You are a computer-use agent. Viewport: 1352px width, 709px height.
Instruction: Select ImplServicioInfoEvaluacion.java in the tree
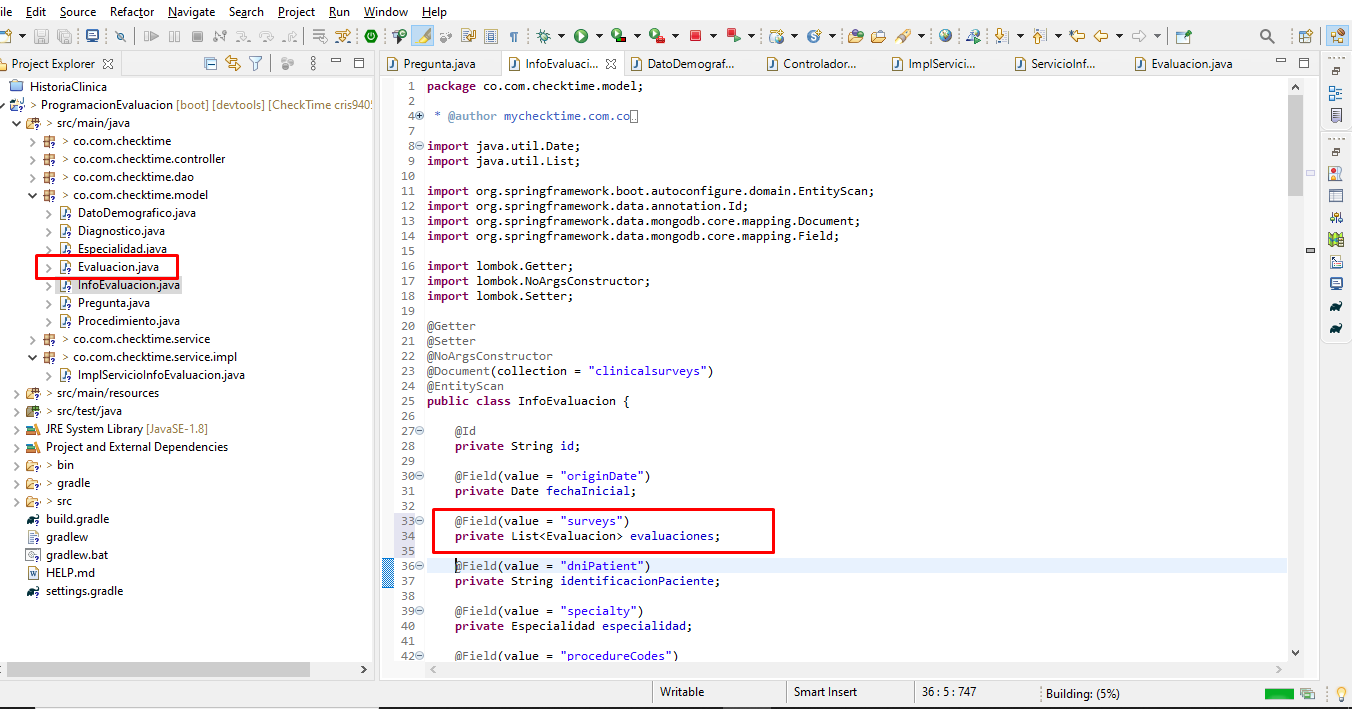coord(161,375)
